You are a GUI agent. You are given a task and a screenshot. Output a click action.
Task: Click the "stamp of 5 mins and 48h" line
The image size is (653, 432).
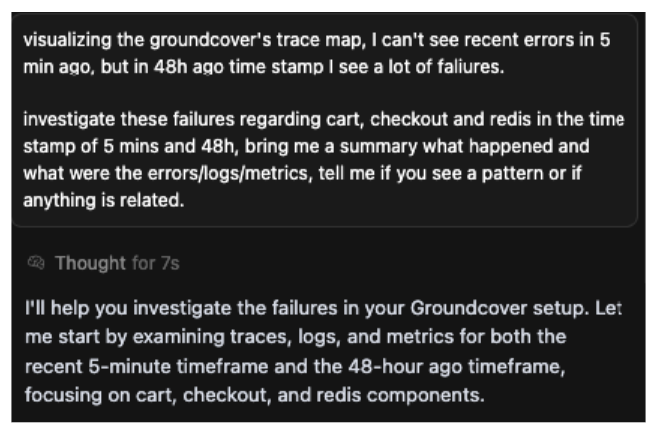(129, 146)
